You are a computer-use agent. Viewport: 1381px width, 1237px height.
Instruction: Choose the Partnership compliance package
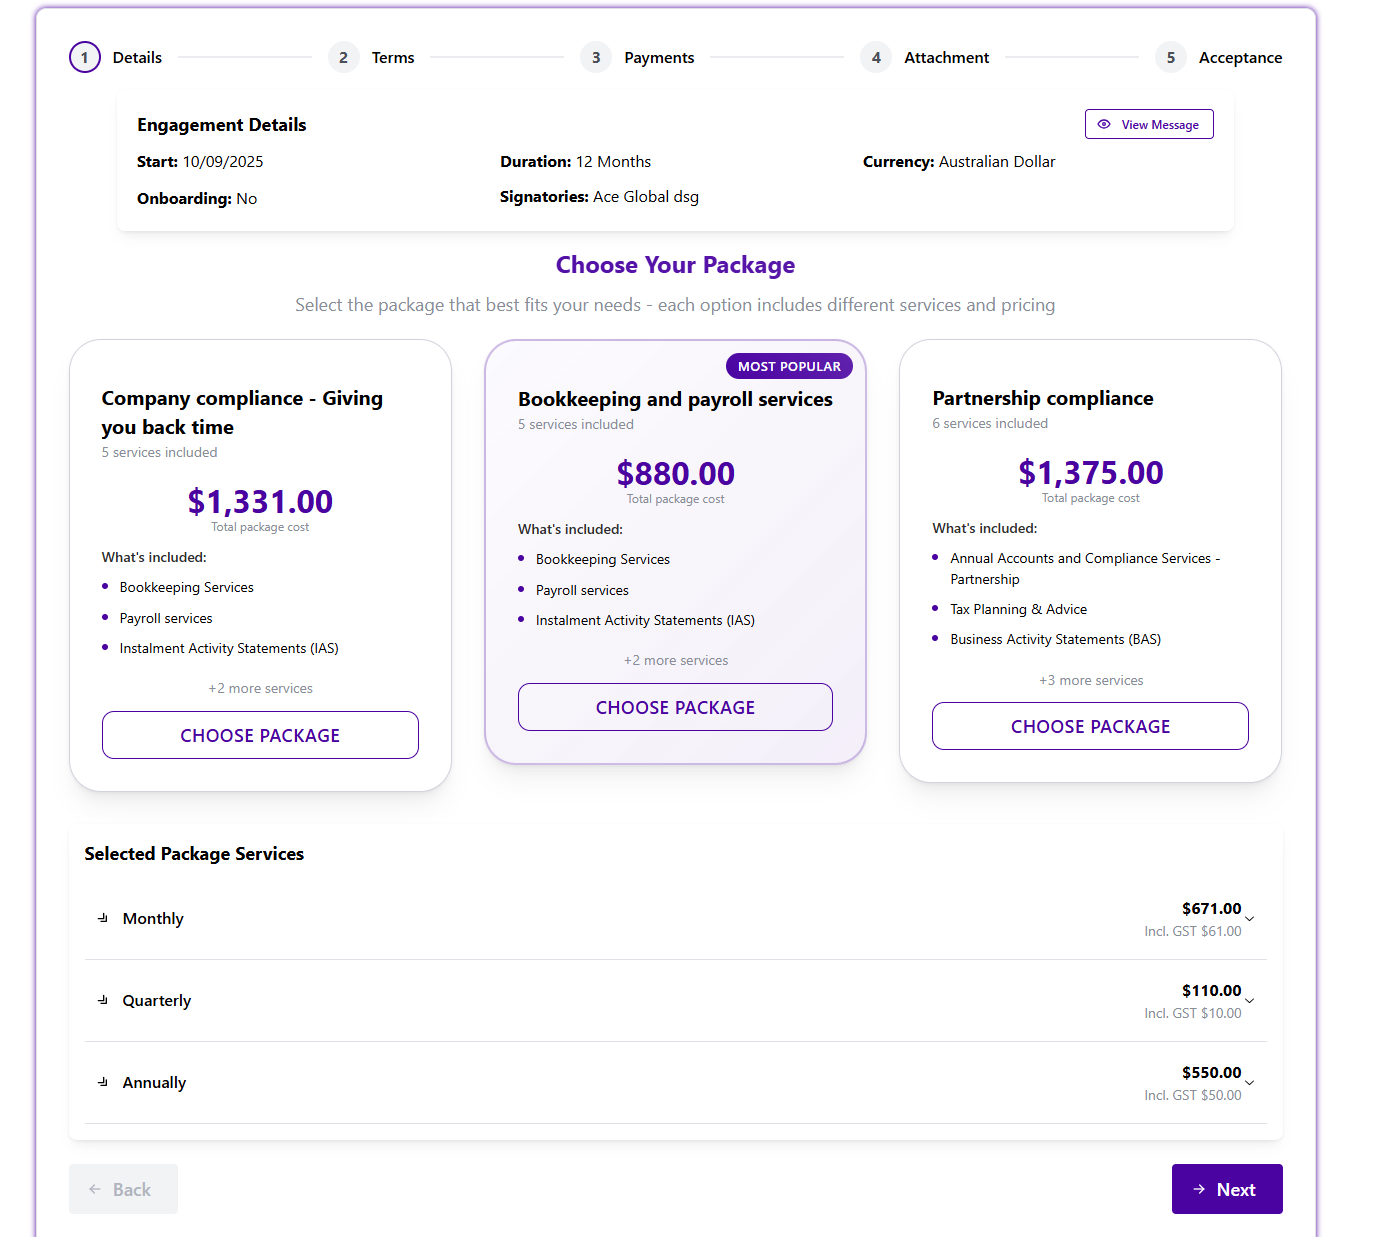(x=1090, y=726)
